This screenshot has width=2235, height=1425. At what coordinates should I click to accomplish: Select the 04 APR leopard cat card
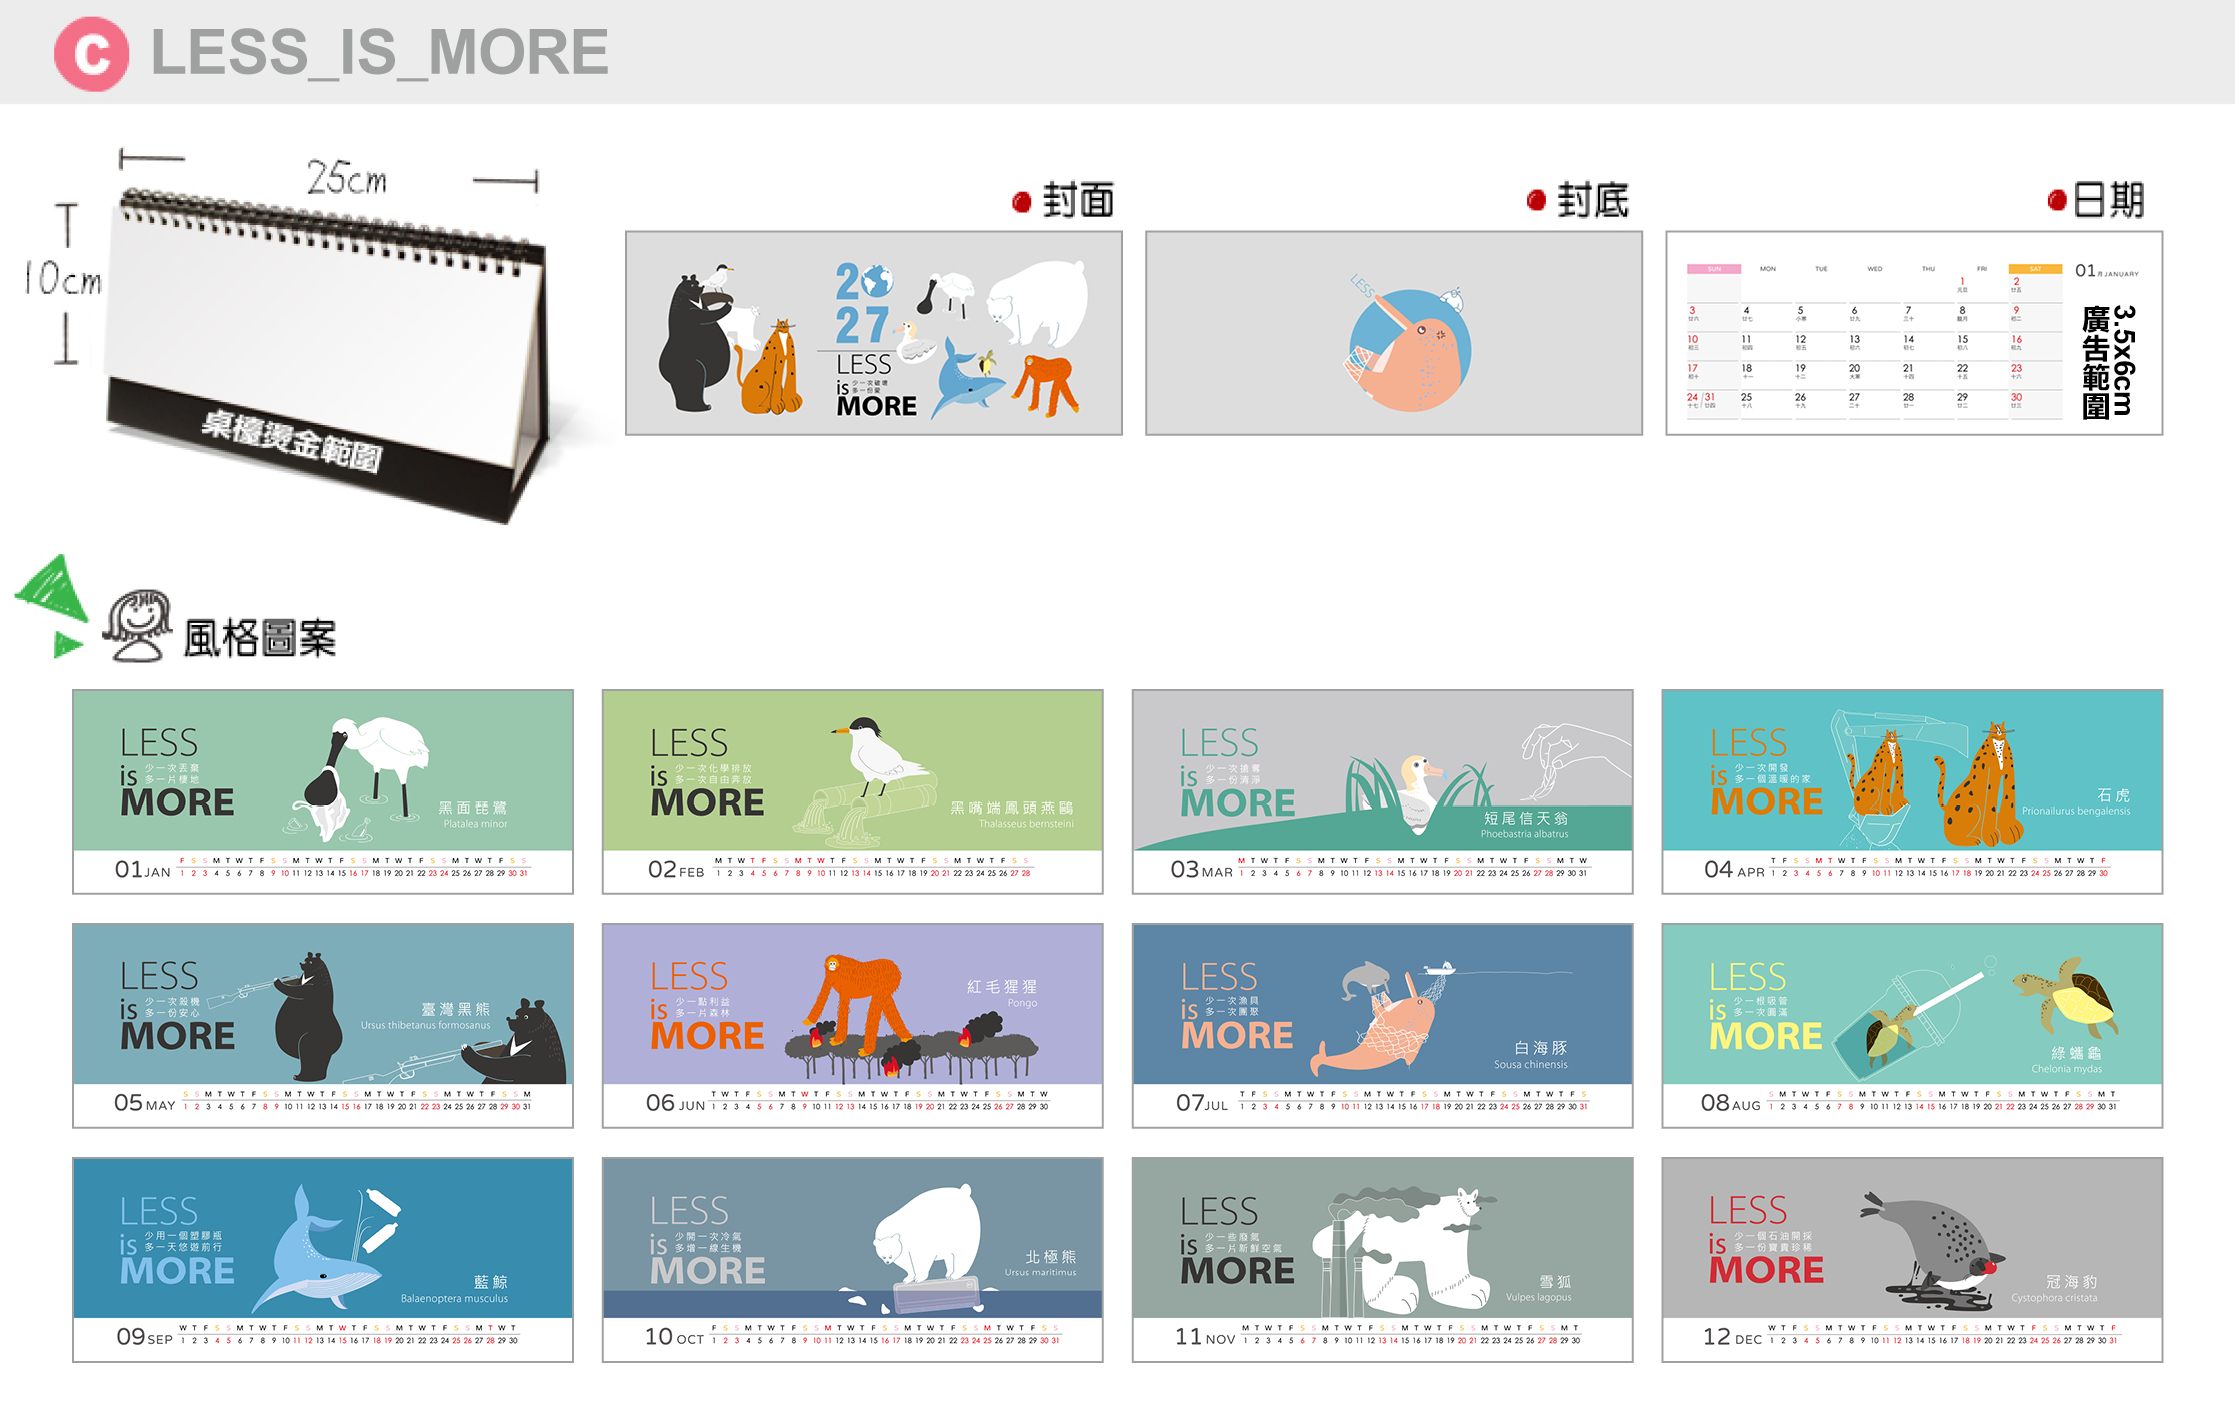pyautogui.click(x=1912, y=791)
